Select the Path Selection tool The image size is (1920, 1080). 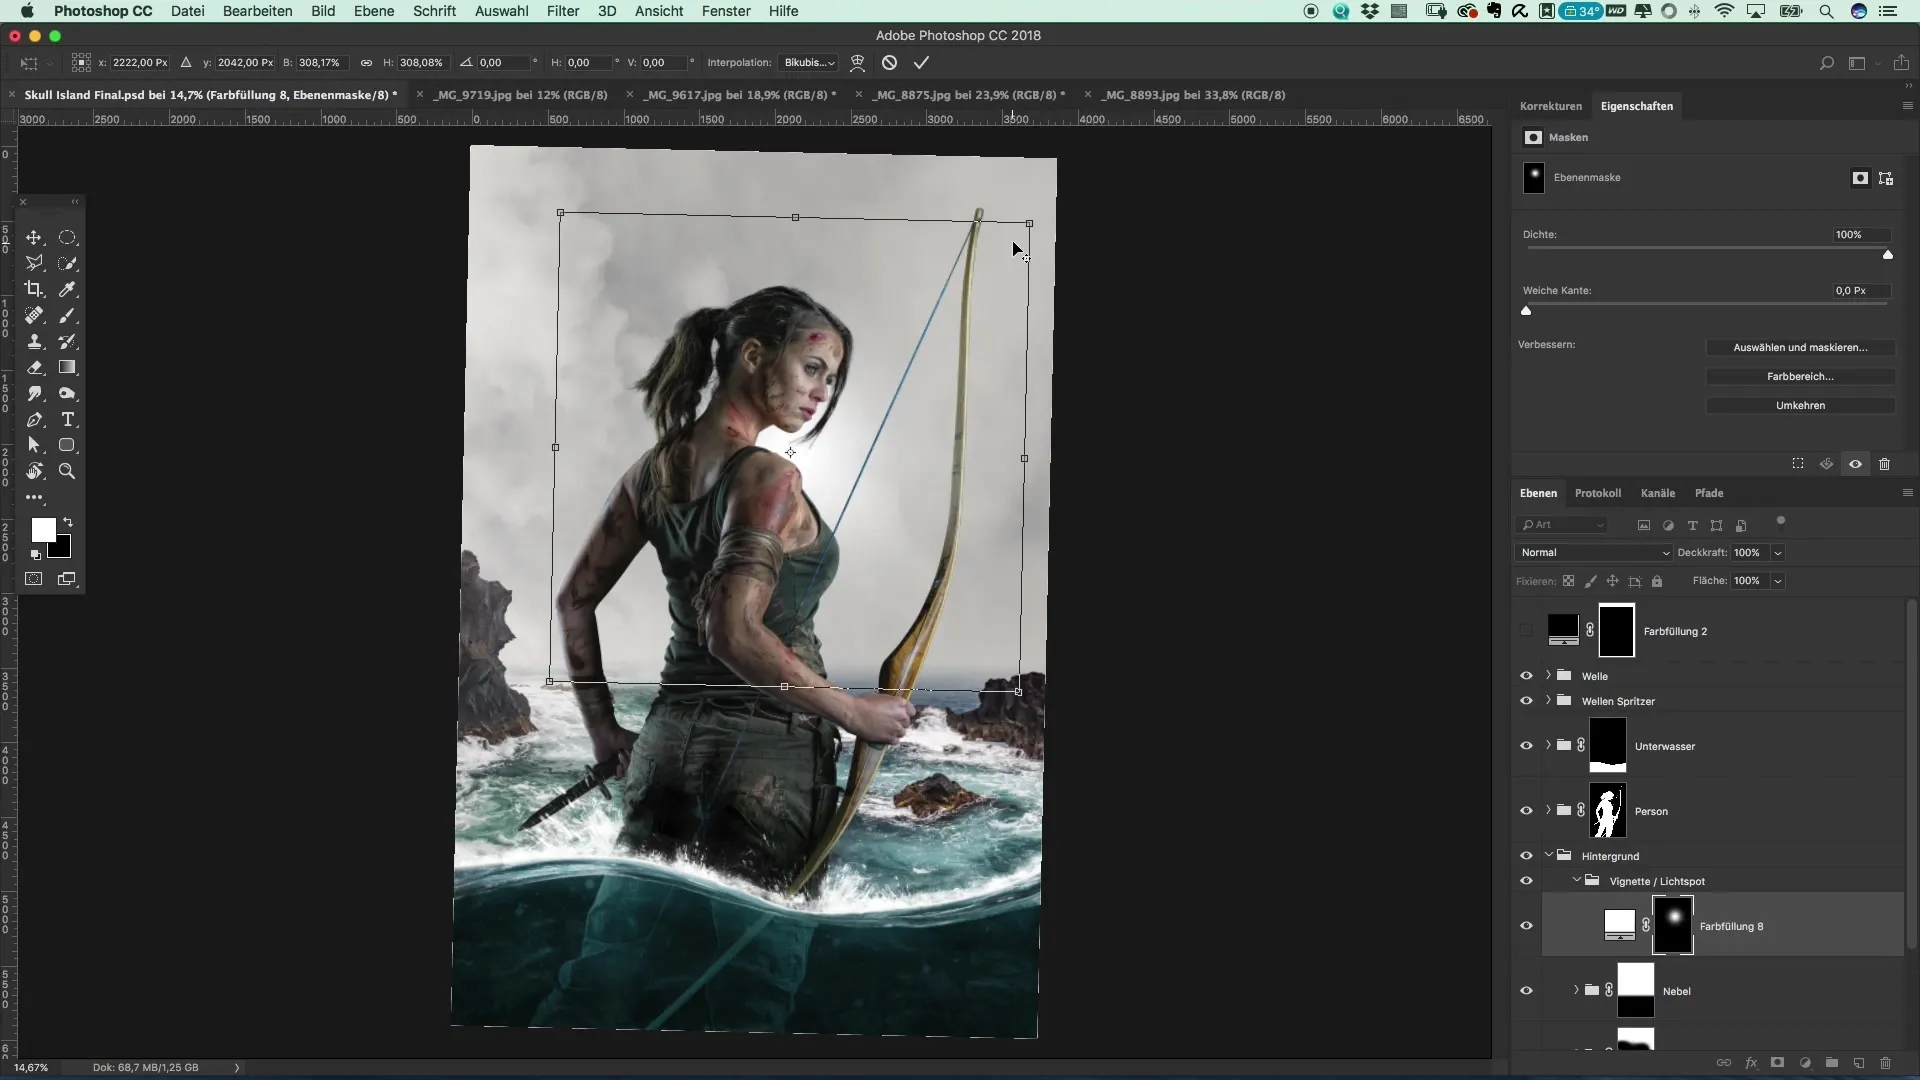34,445
